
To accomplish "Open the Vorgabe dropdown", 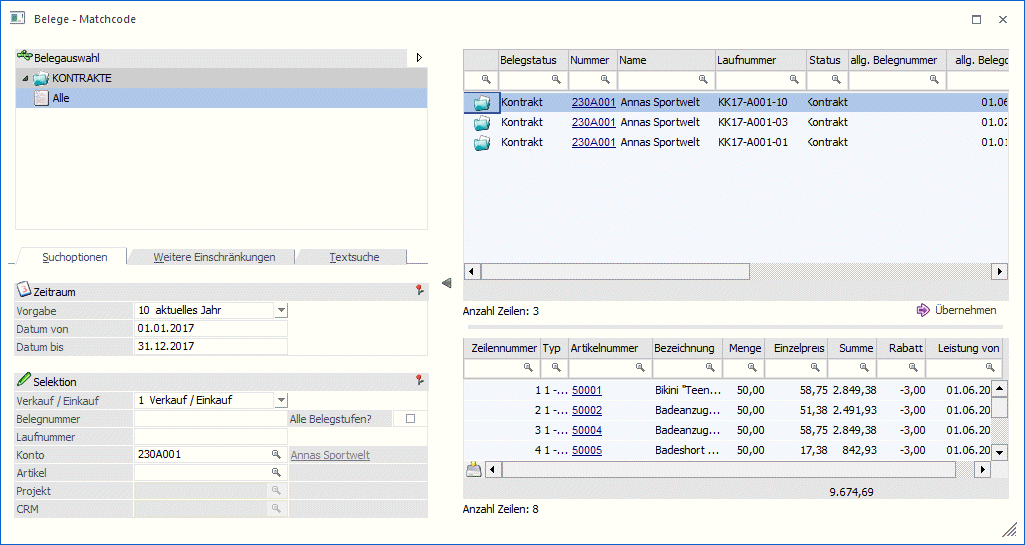I will point(281,310).
